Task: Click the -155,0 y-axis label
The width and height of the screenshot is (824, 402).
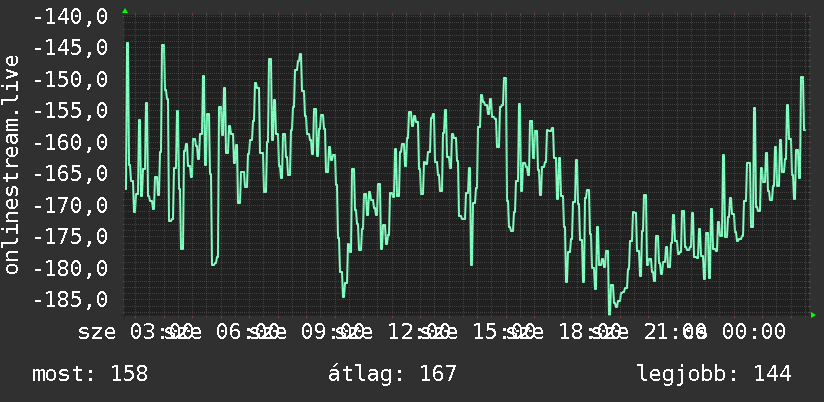Action: 70,111
